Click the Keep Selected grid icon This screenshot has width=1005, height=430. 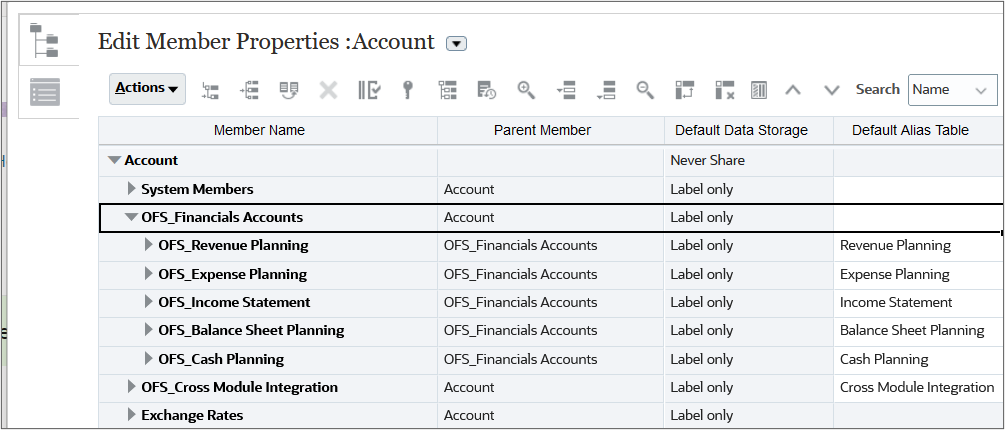(x=685, y=90)
